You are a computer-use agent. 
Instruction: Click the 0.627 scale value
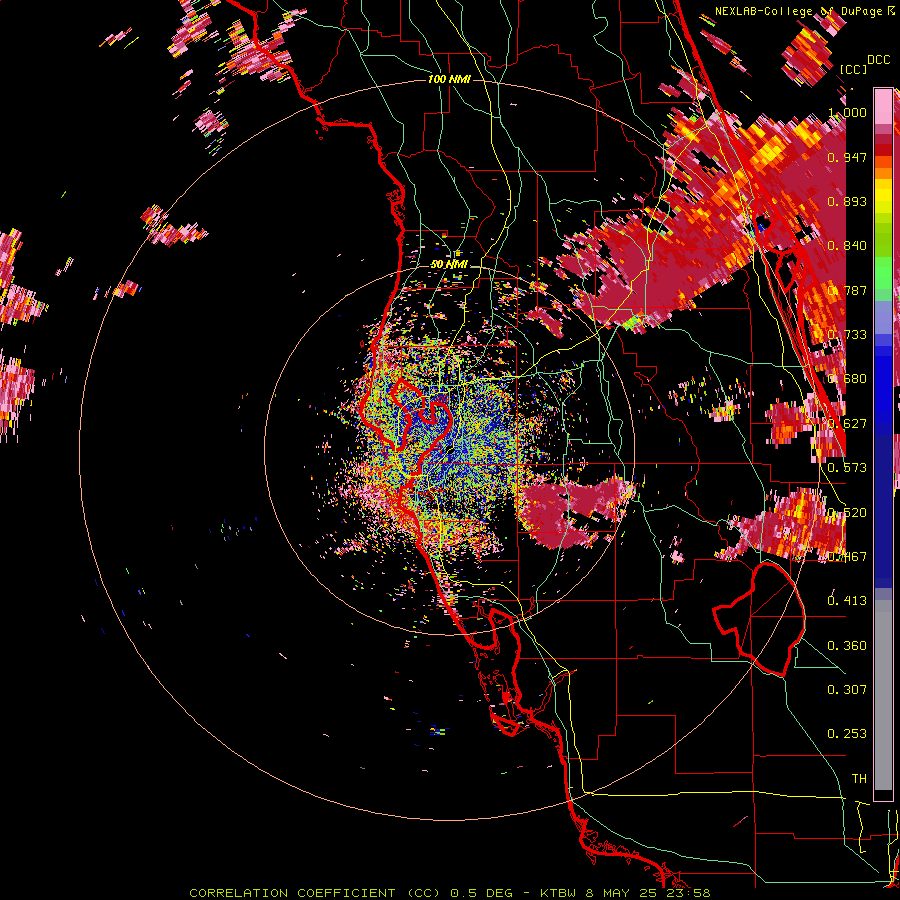point(847,423)
